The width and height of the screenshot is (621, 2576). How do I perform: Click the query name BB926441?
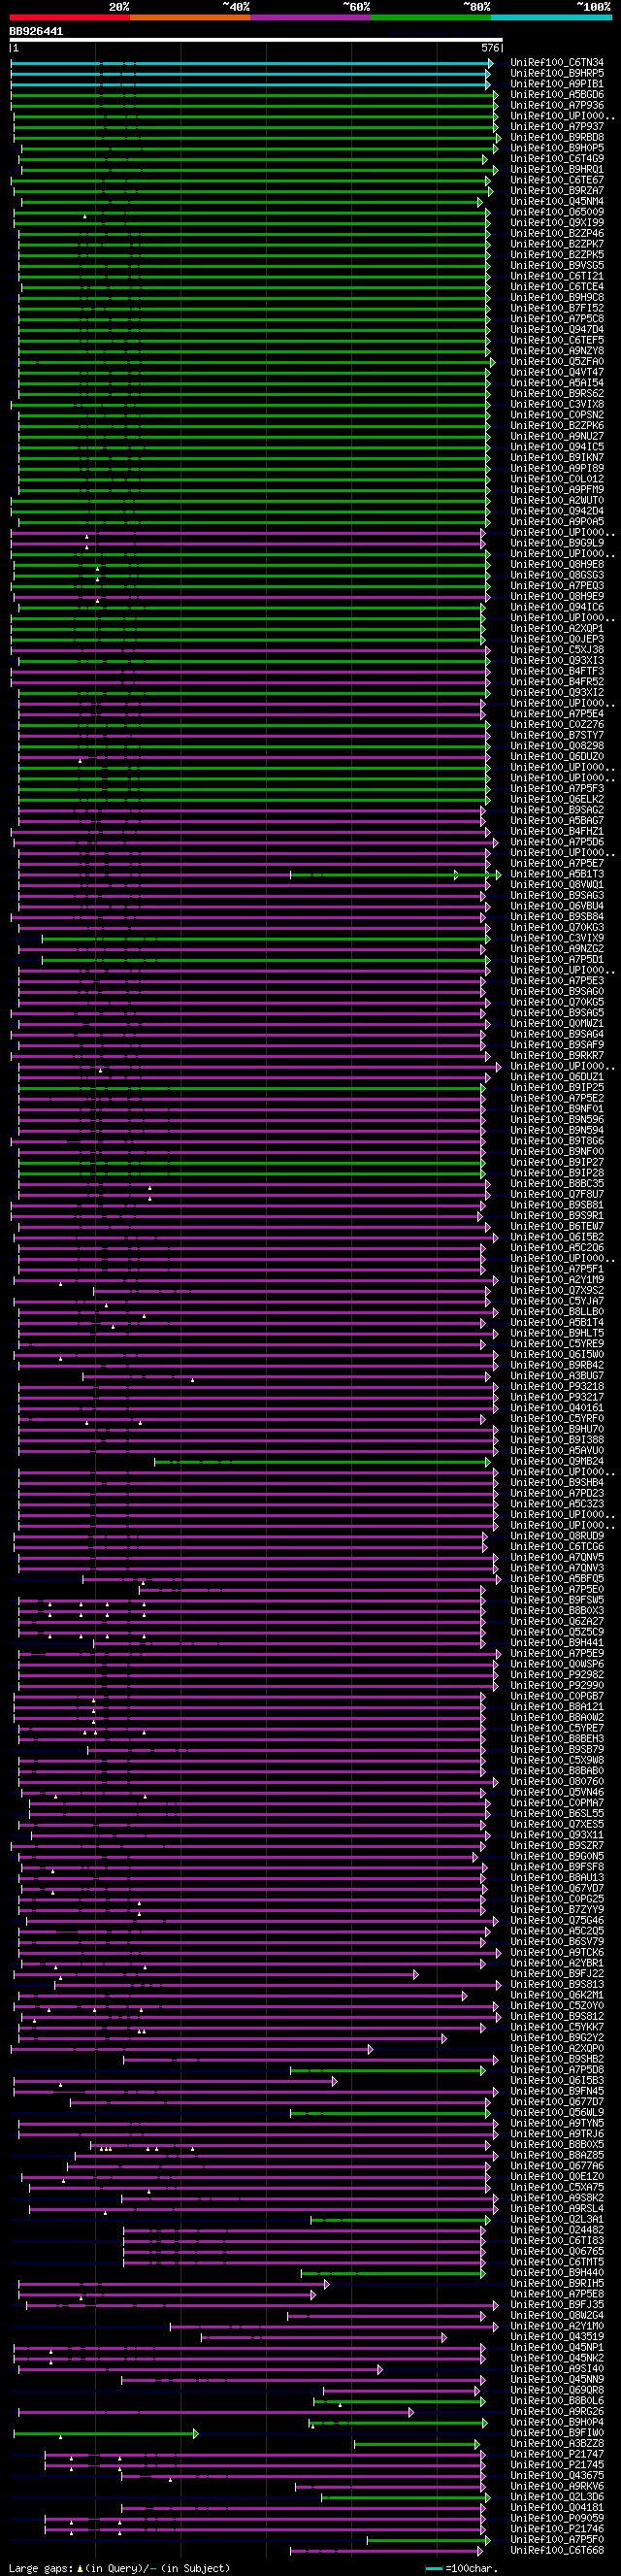pyautogui.click(x=36, y=31)
